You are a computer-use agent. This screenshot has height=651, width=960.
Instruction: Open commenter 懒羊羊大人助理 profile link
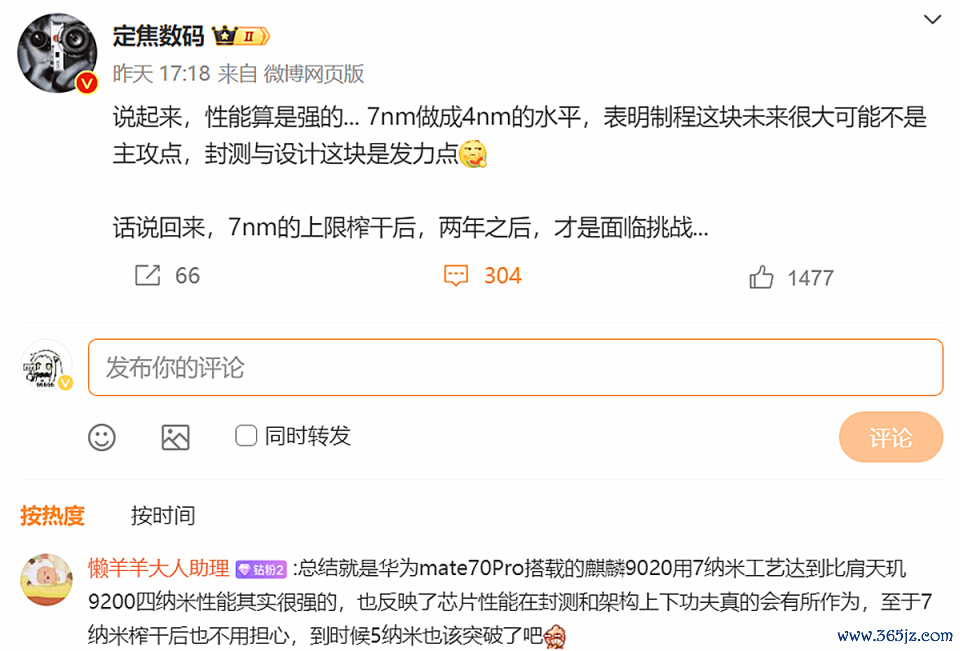159,568
